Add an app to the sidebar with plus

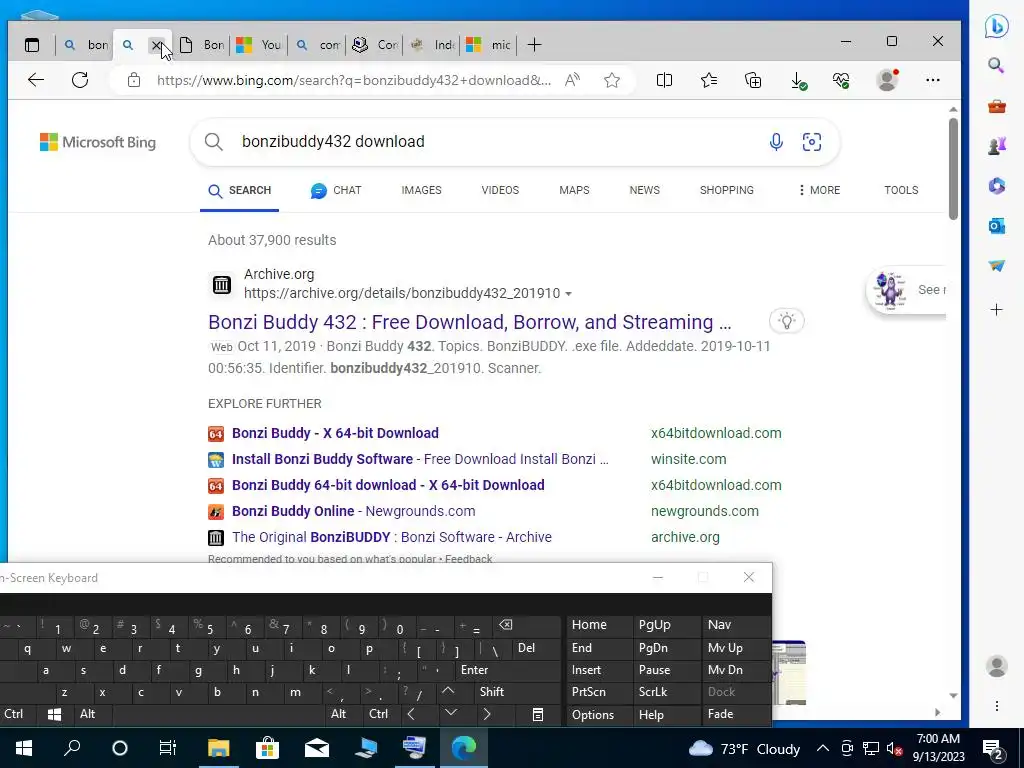(997, 310)
